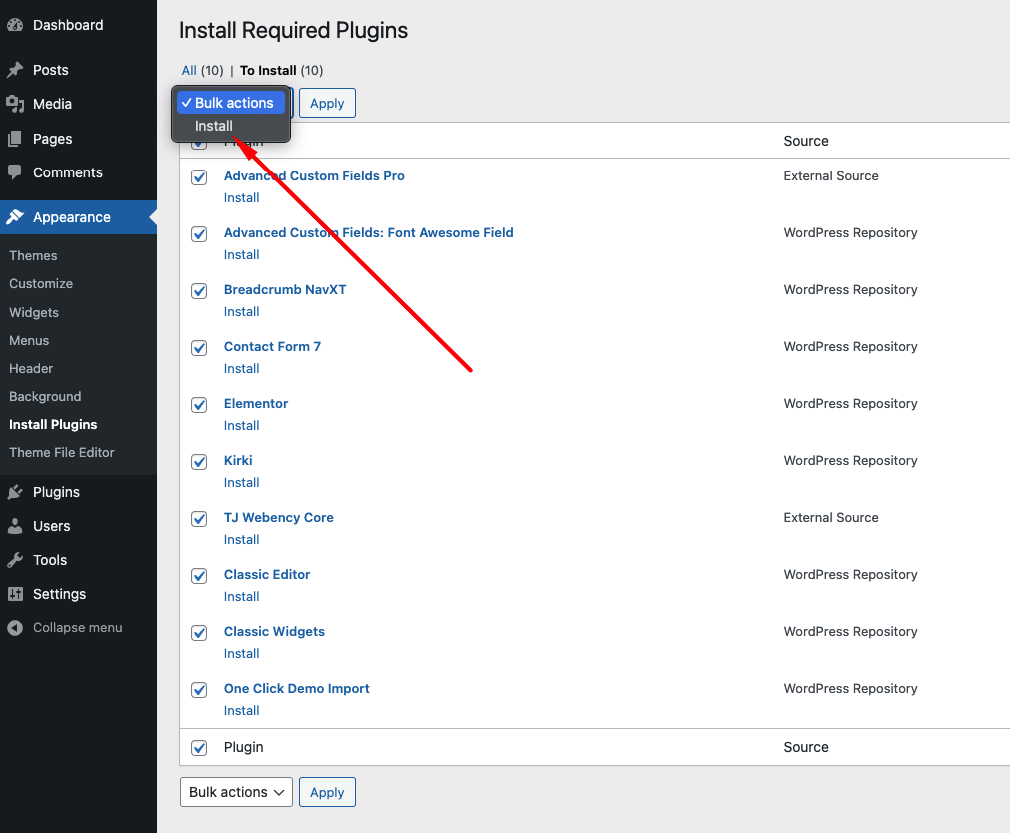Uncheck the Font Awesome Field plugin checkbox
This screenshot has height=833, width=1010.
click(x=199, y=234)
